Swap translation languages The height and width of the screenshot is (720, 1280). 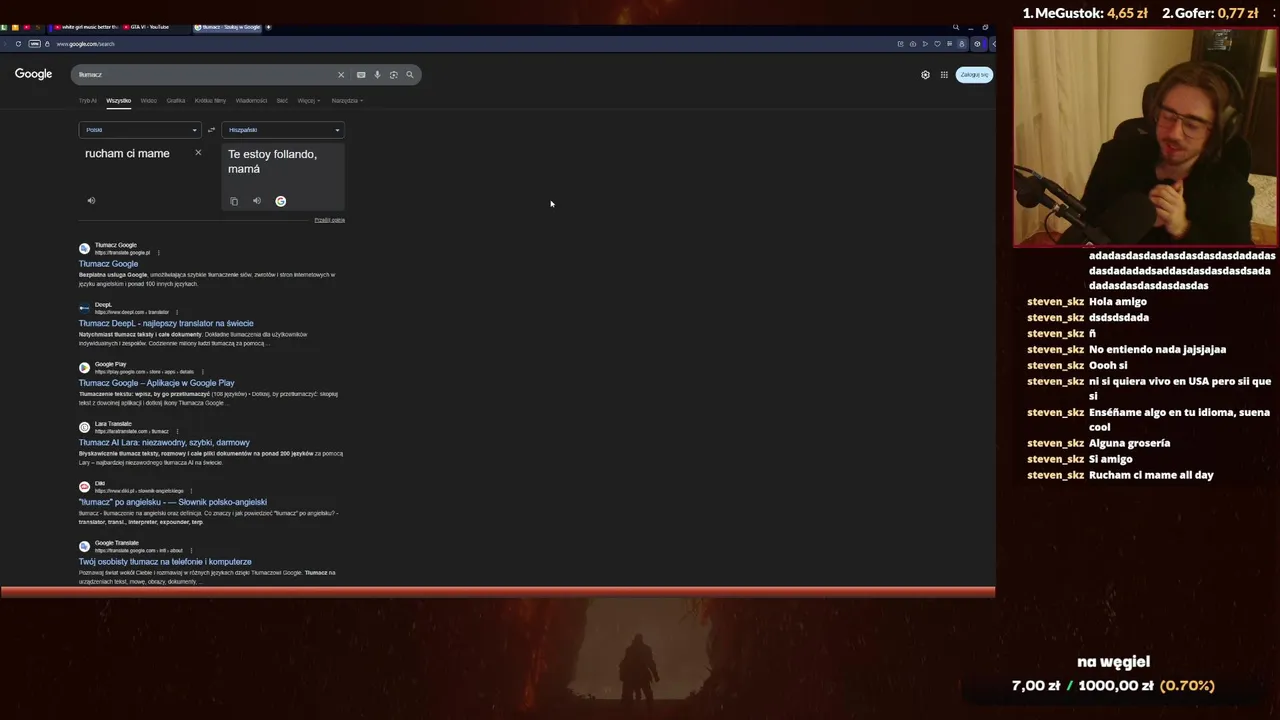pos(211,130)
